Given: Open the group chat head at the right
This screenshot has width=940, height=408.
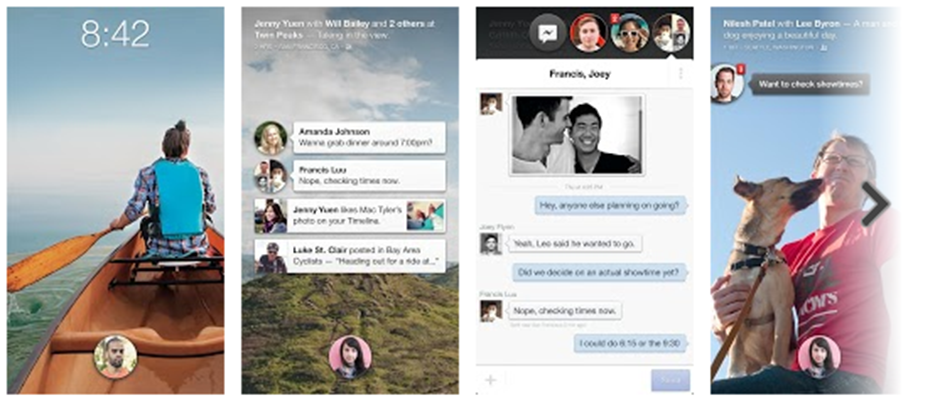Looking at the screenshot, I should coord(671,33).
